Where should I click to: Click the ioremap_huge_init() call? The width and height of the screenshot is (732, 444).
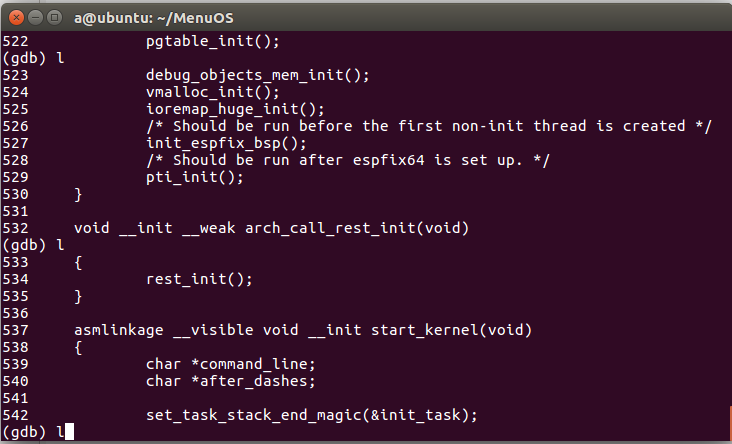[235, 109]
